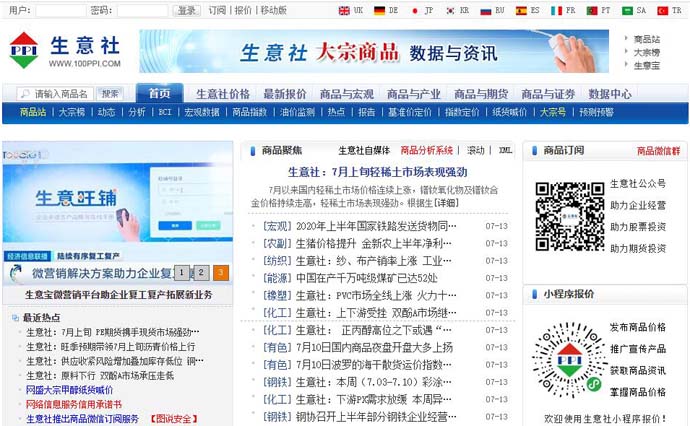Focus the 请输入商品名 search input
Screen dimensions: 690x426
pyautogui.click(x=55, y=94)
